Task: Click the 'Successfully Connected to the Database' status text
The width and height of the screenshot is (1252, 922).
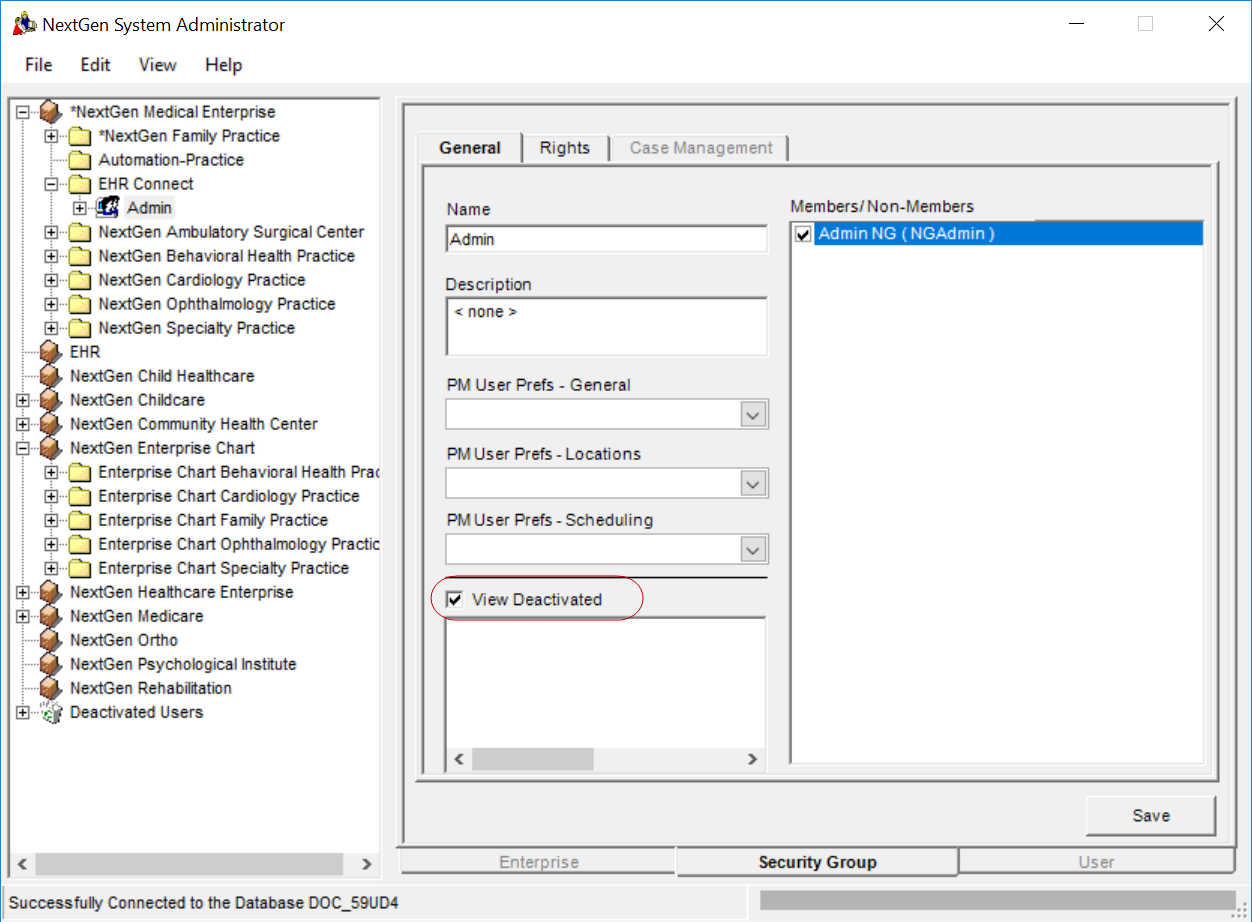Action: pos(204,904)
